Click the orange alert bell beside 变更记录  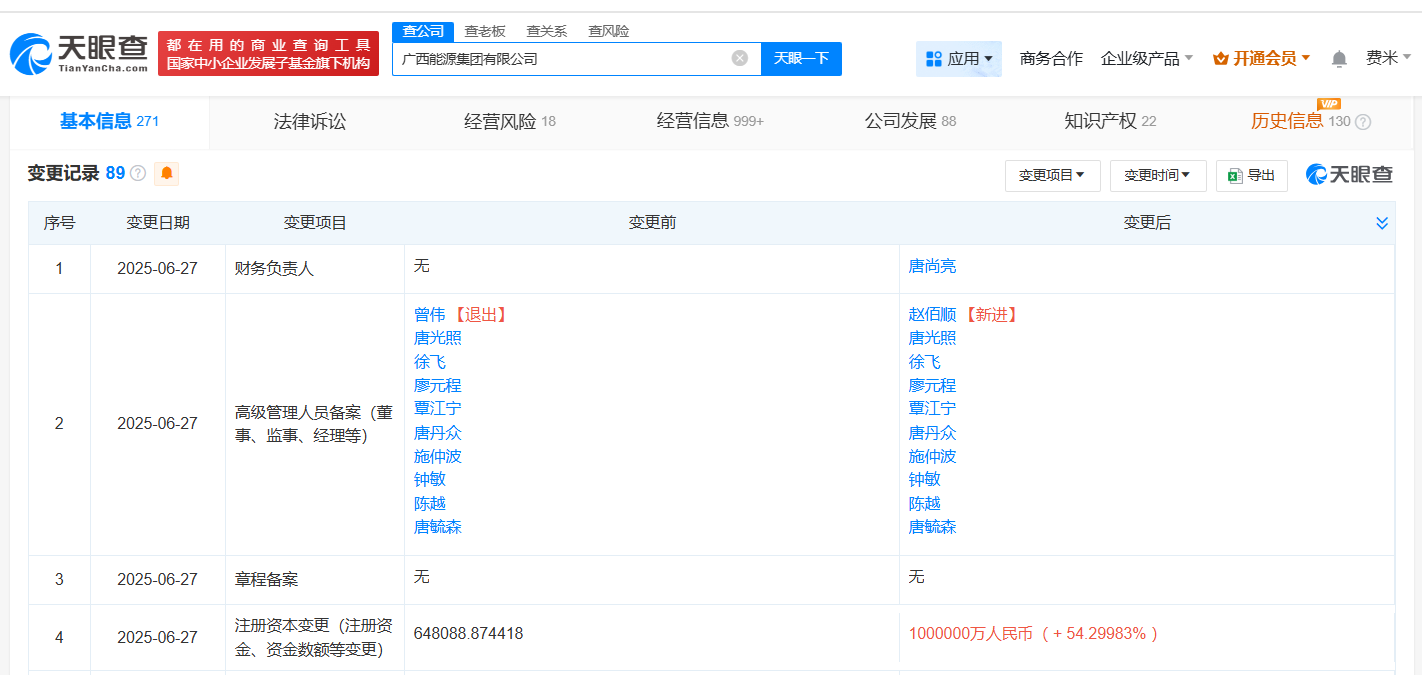tap(166, 173)
